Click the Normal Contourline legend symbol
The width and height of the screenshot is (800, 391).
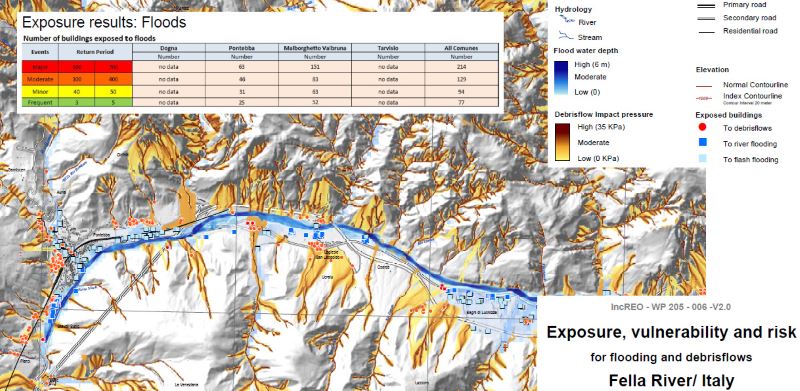tap(704, 85)
